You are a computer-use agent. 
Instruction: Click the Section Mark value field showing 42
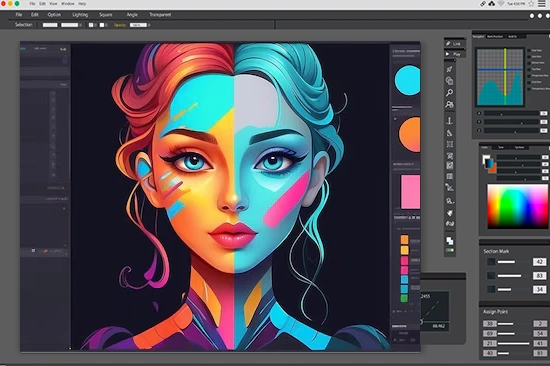point(539,262)
